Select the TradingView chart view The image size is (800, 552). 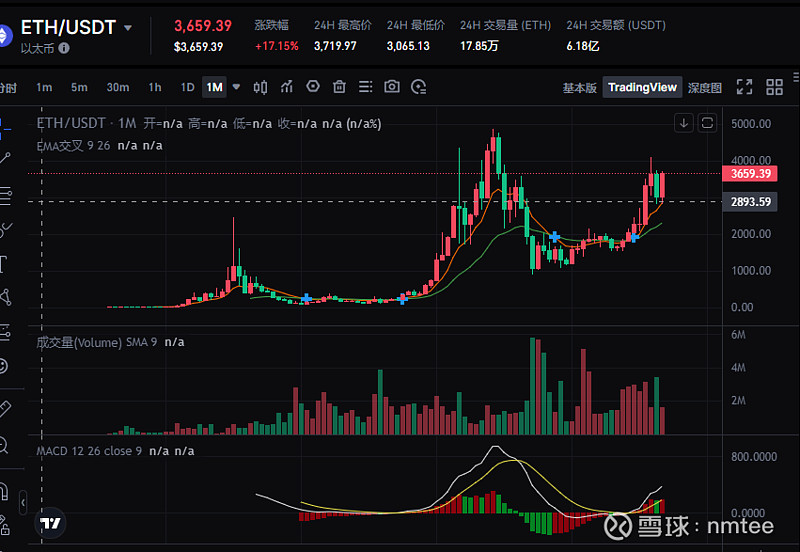pyautogui.click(x=642, y=87)
